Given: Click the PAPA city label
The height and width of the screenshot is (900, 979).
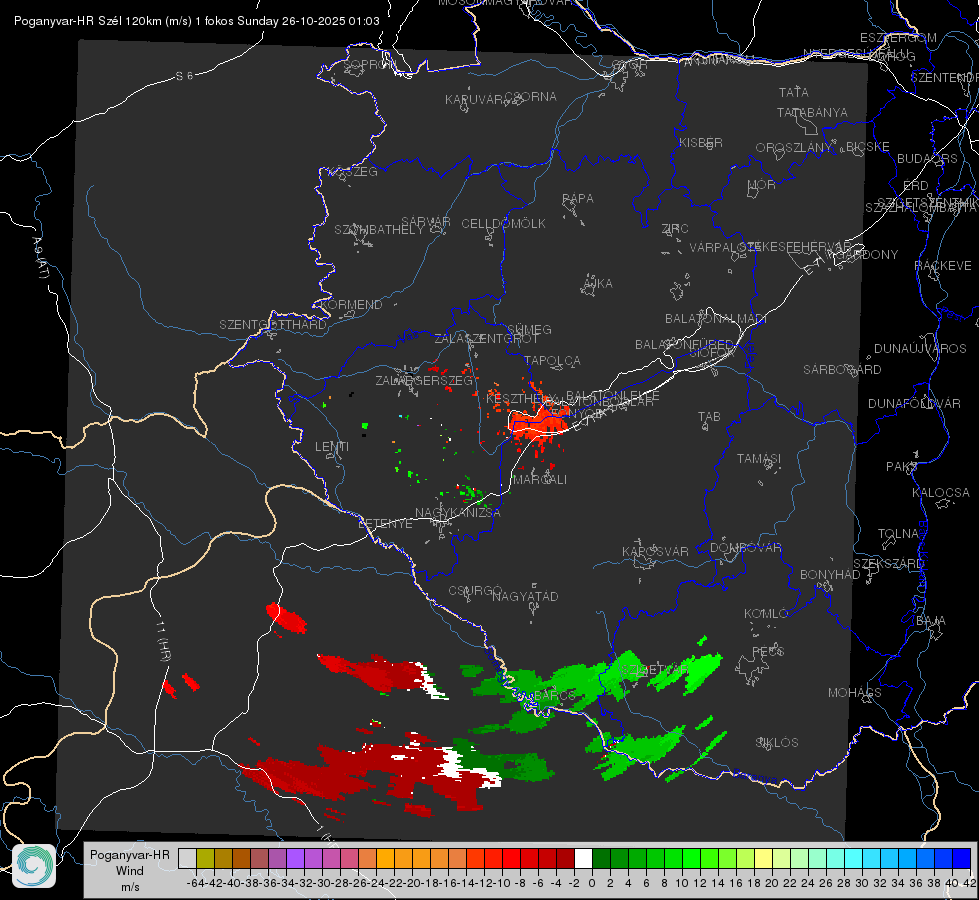Looking at the screenshot, I should (578, 198).
